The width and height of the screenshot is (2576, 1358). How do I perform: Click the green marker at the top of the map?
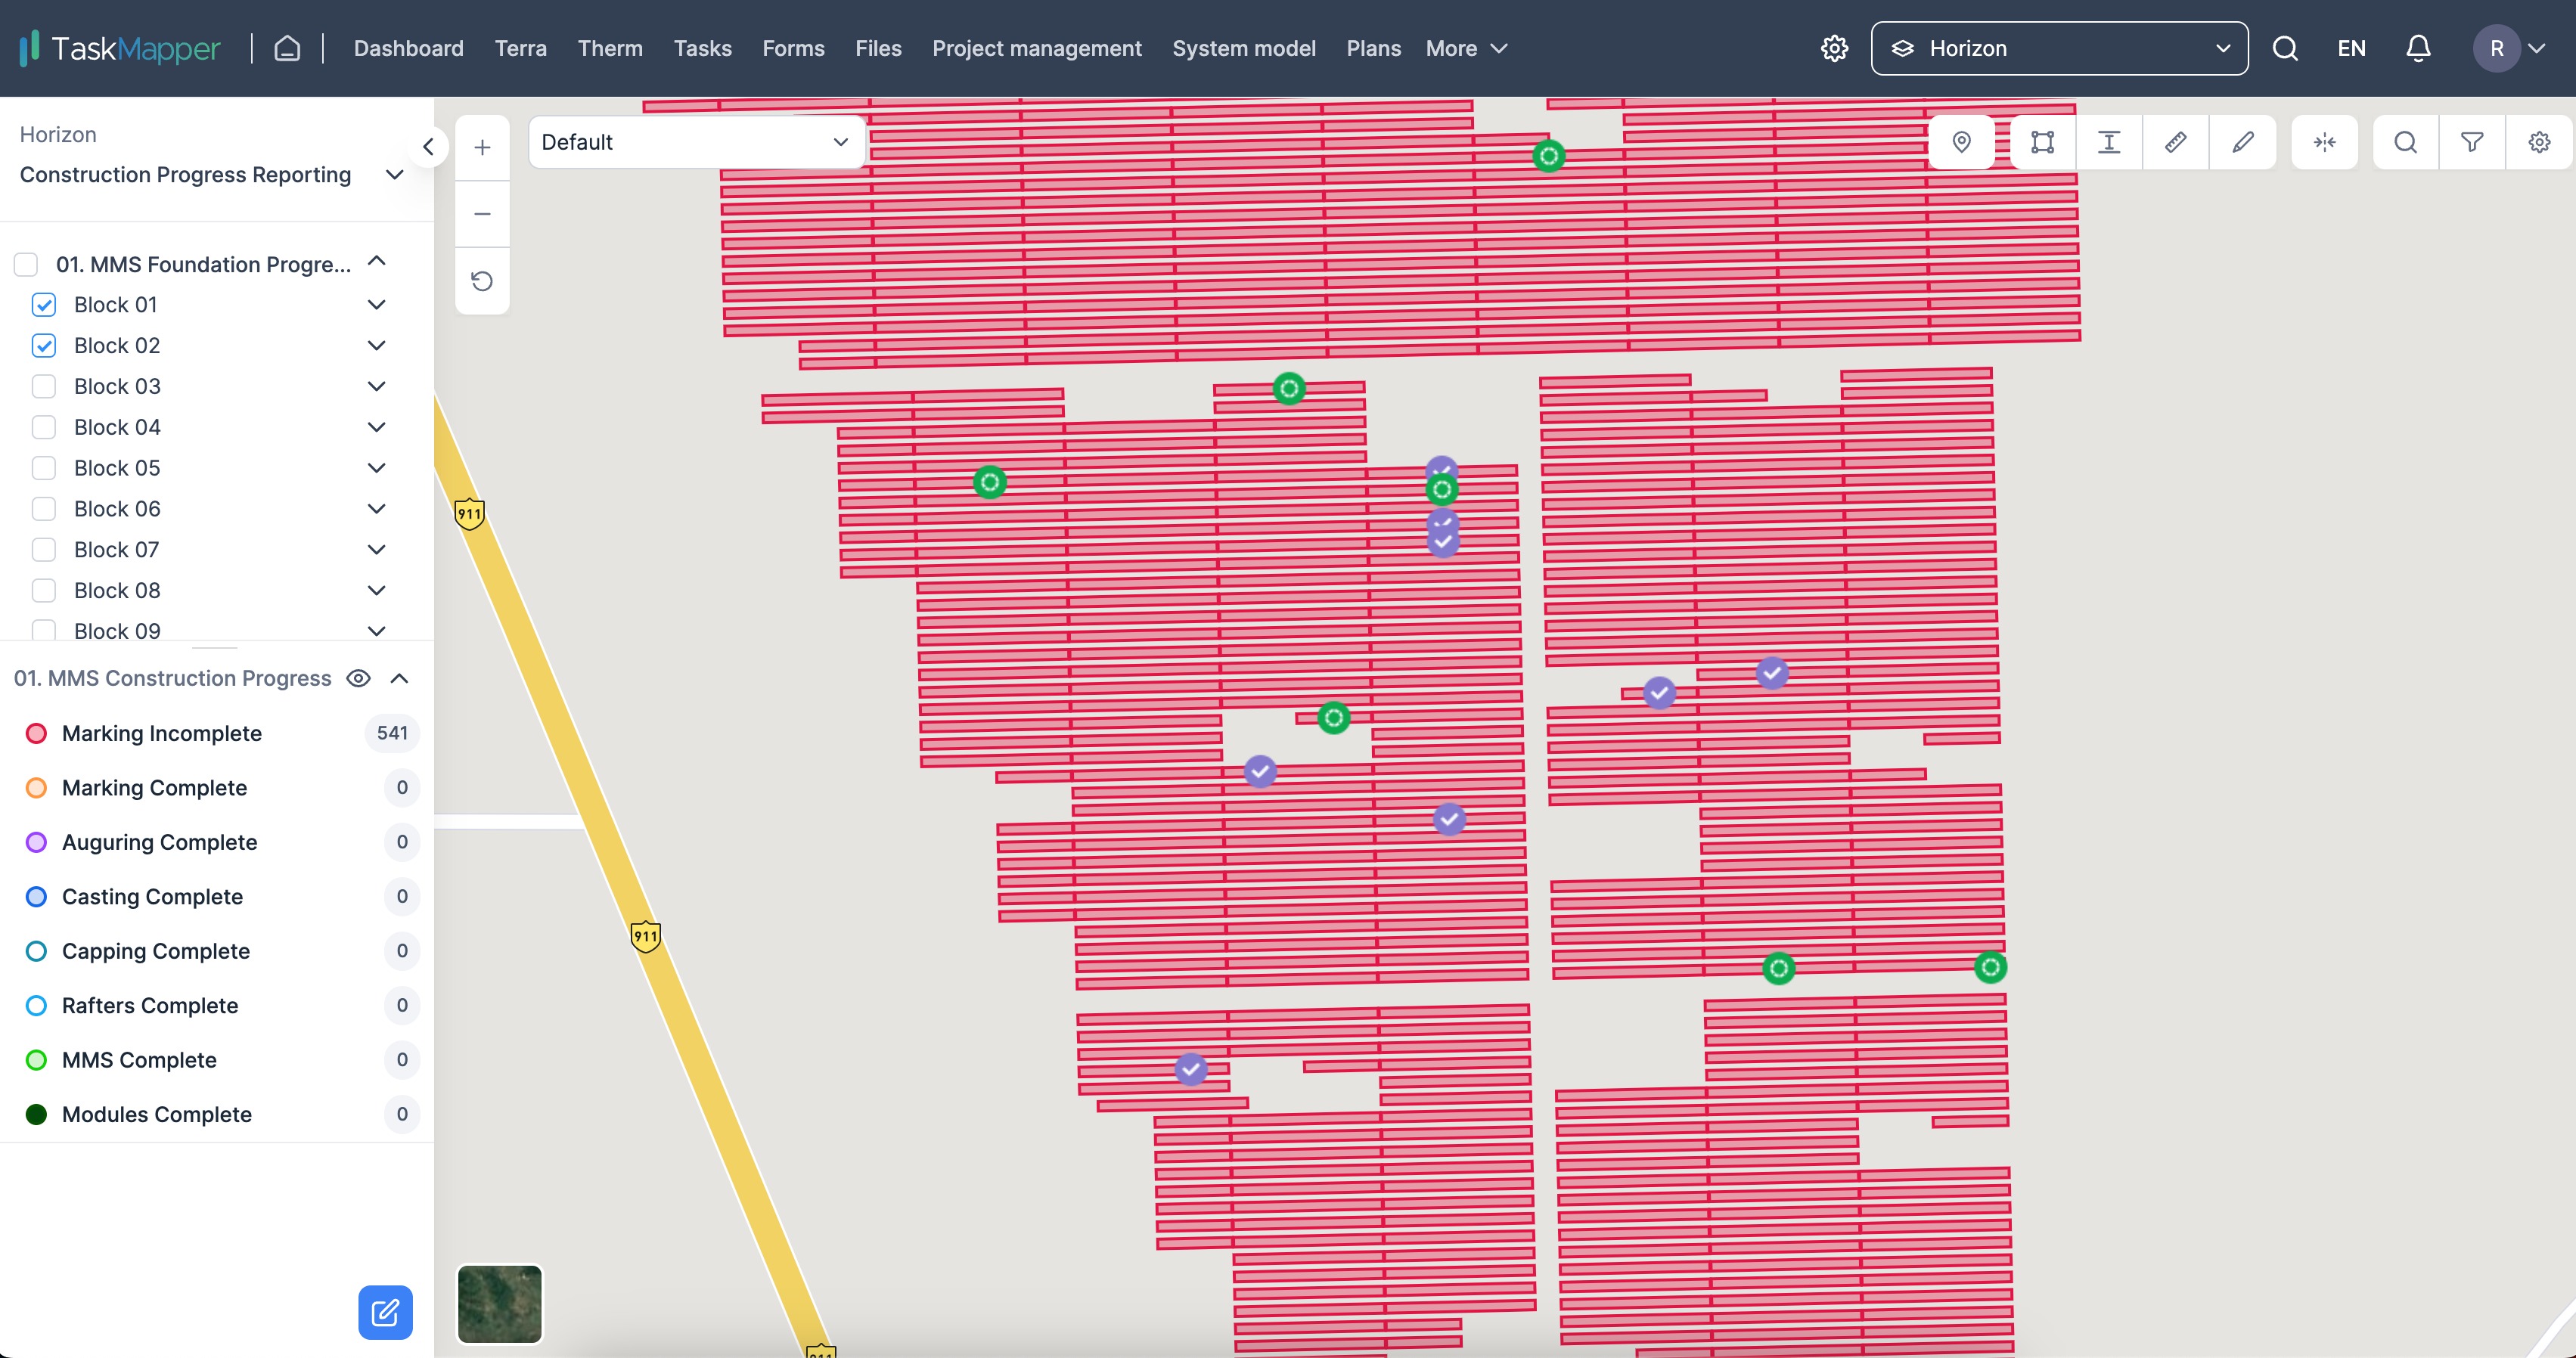[1548, 156]
